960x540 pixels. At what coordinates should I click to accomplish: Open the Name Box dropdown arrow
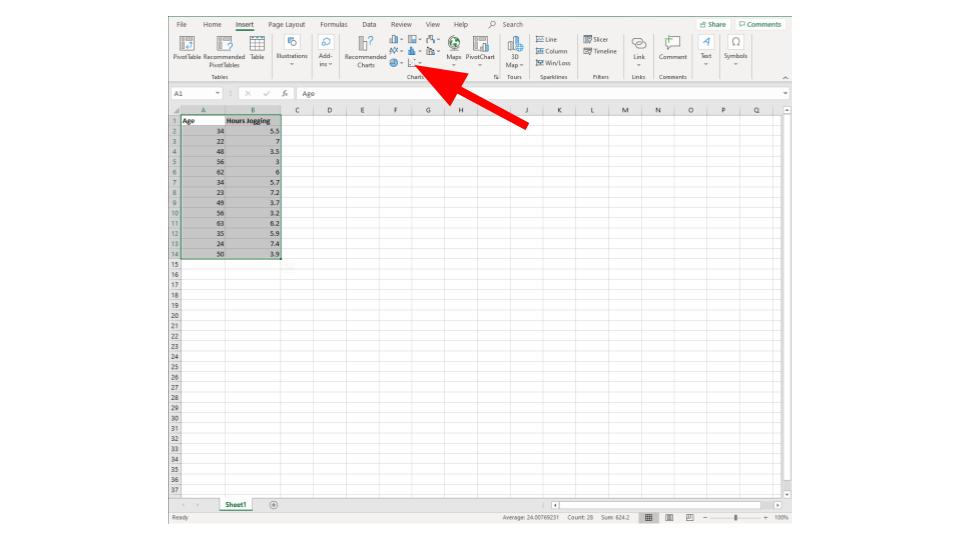coord(217,94)
